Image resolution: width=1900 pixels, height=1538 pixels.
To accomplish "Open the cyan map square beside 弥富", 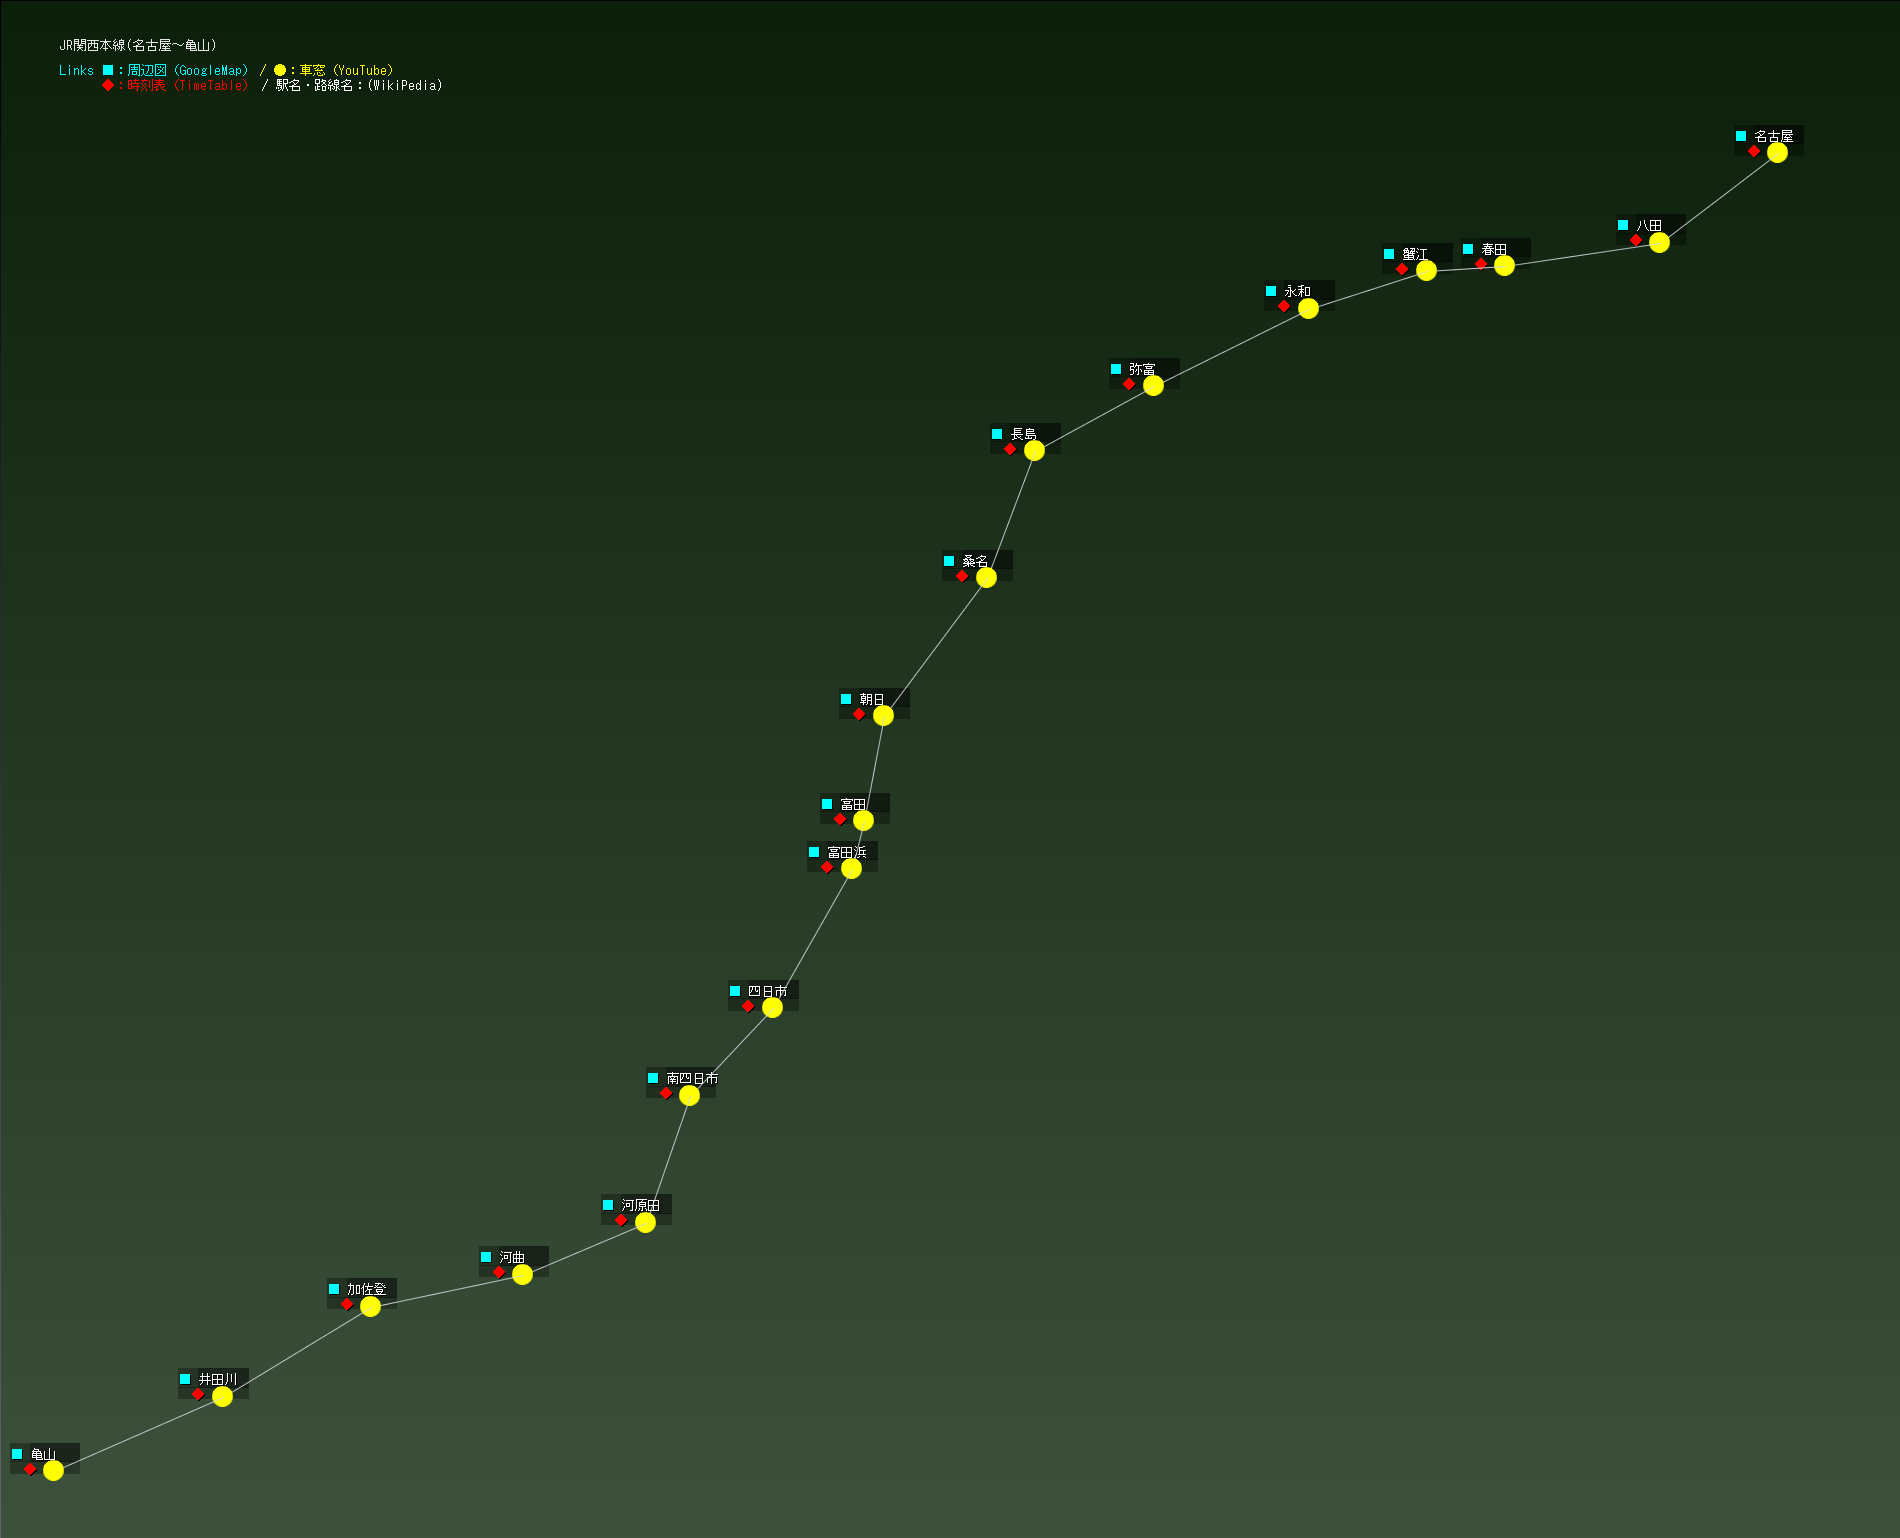I will point(1116,369).
